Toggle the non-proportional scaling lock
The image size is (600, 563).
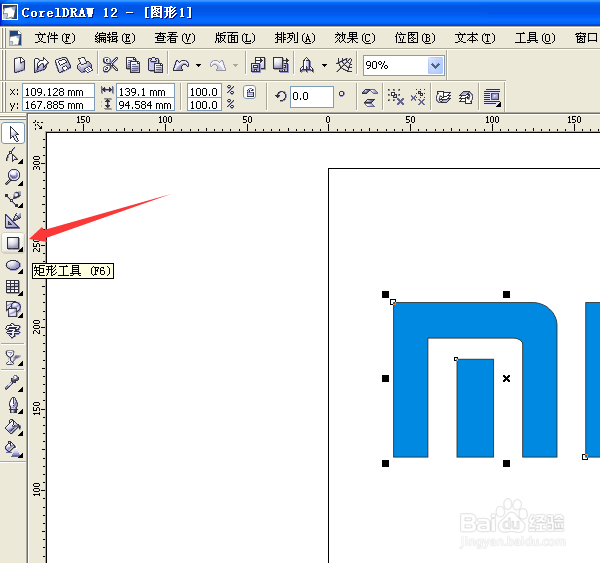click(250, 92)
